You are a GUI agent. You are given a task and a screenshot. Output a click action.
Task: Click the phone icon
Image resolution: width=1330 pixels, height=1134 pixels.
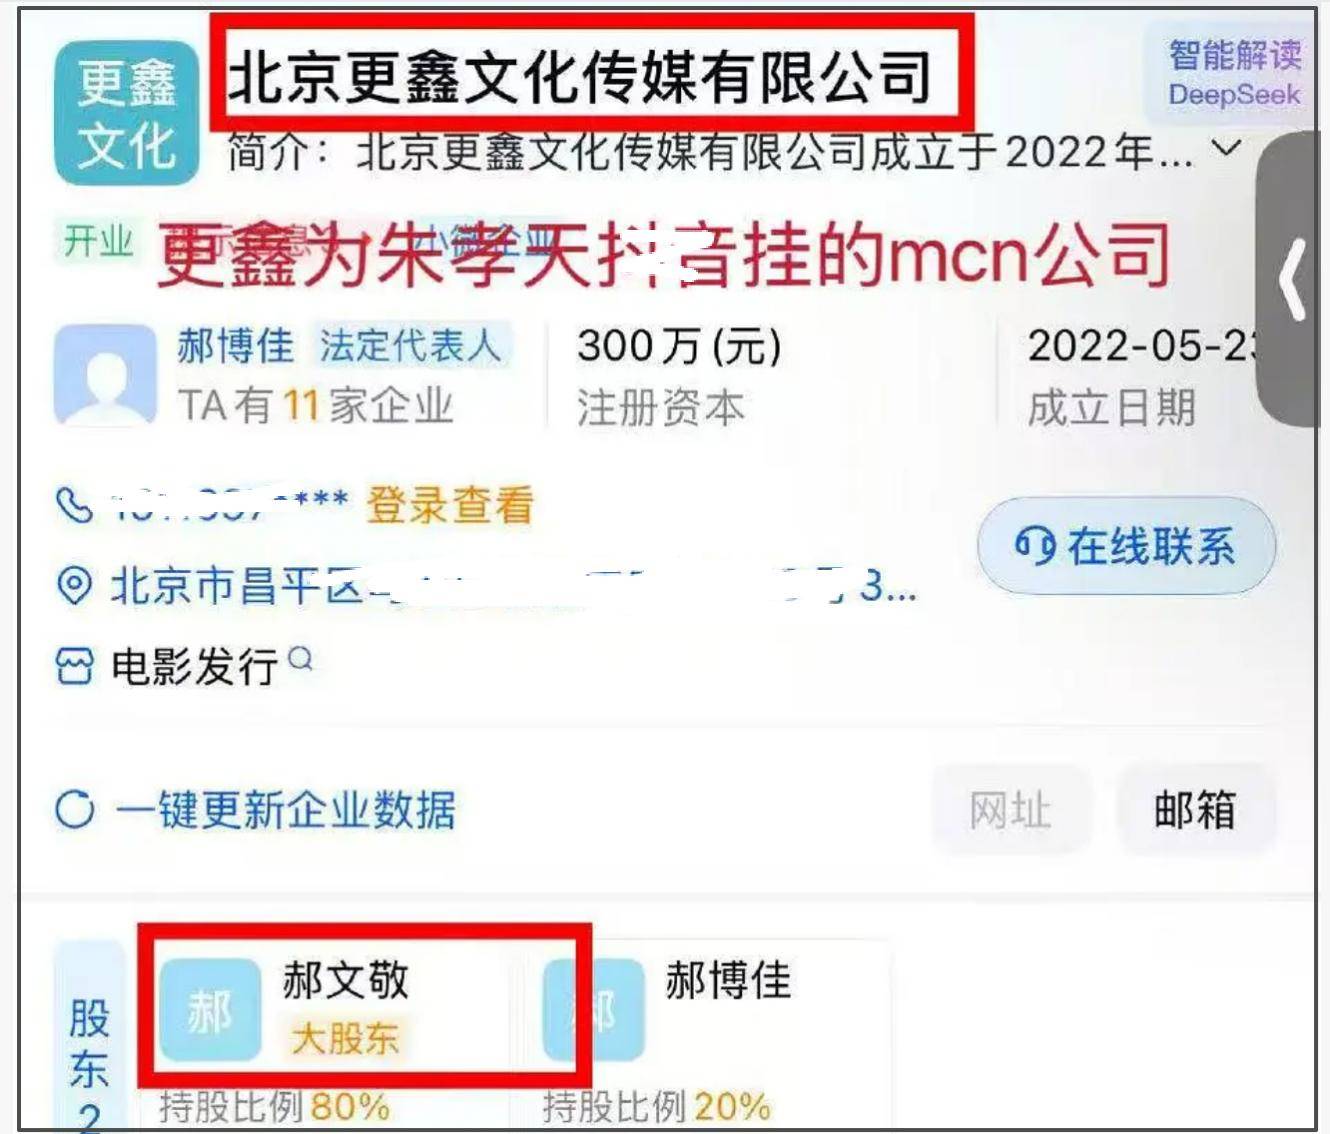(74, 505)
